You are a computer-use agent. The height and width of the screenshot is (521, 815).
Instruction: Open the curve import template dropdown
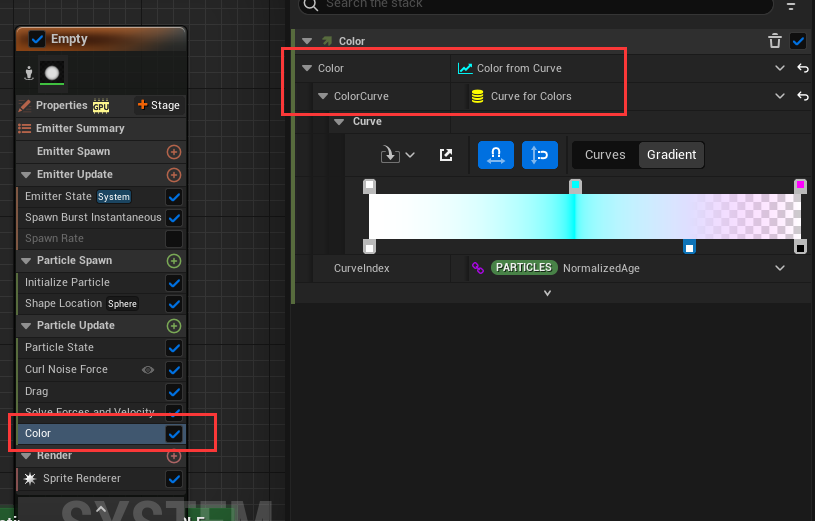click(x=398, y=155)
